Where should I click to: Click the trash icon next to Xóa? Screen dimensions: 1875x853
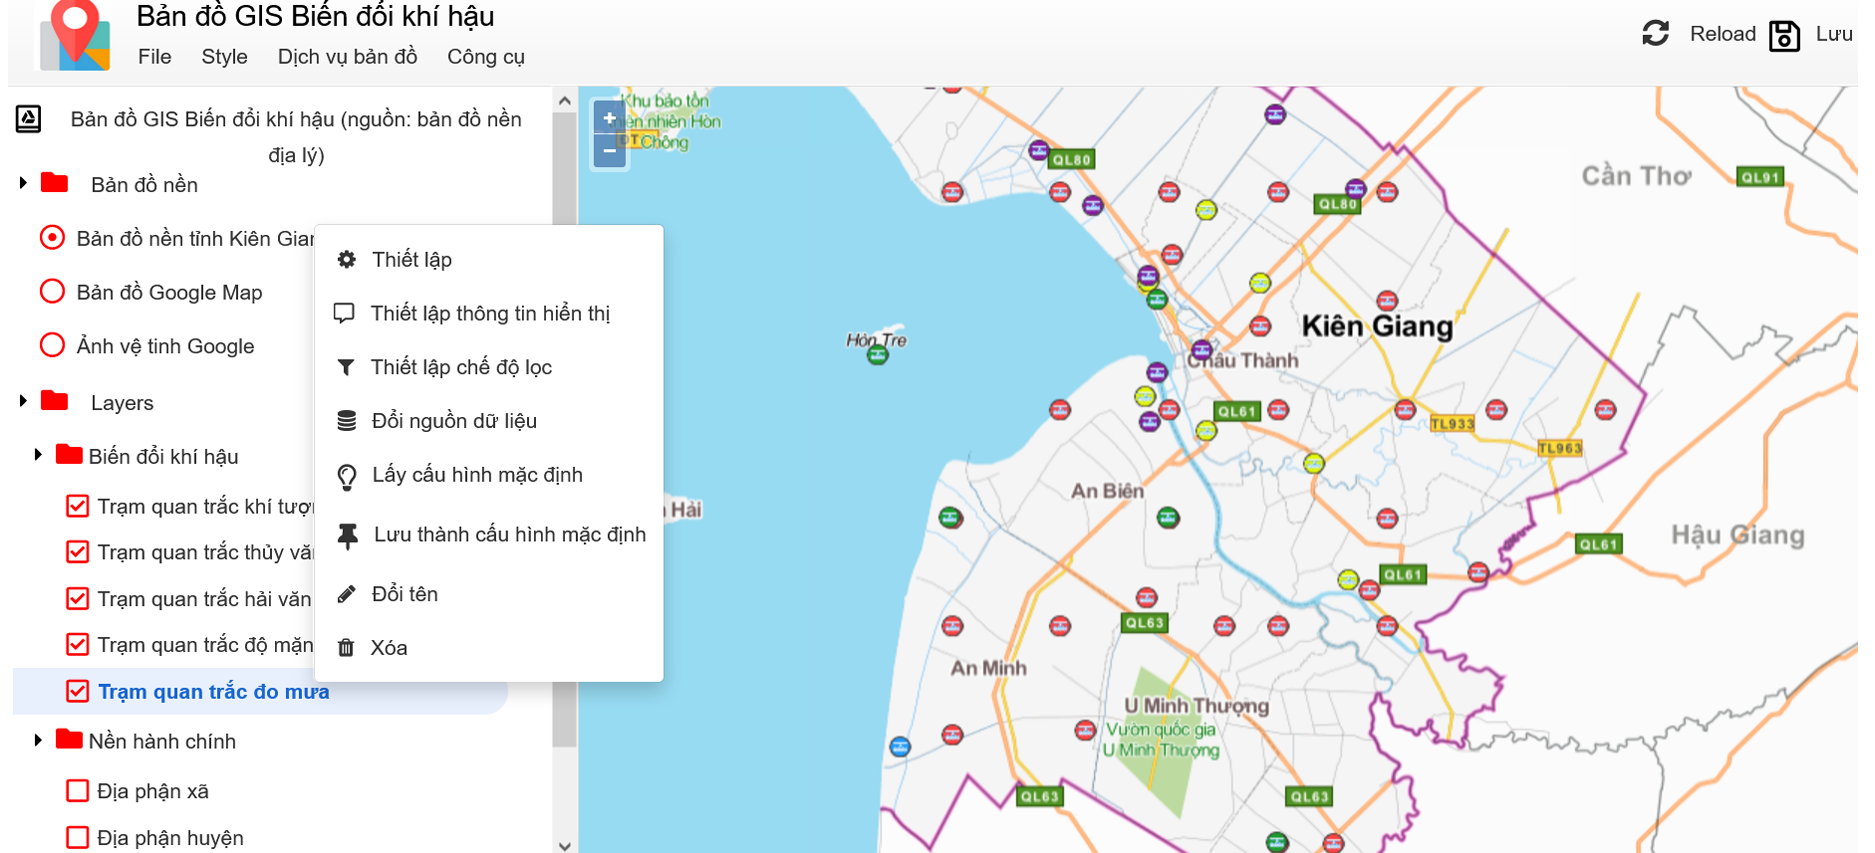pos(346,648)
